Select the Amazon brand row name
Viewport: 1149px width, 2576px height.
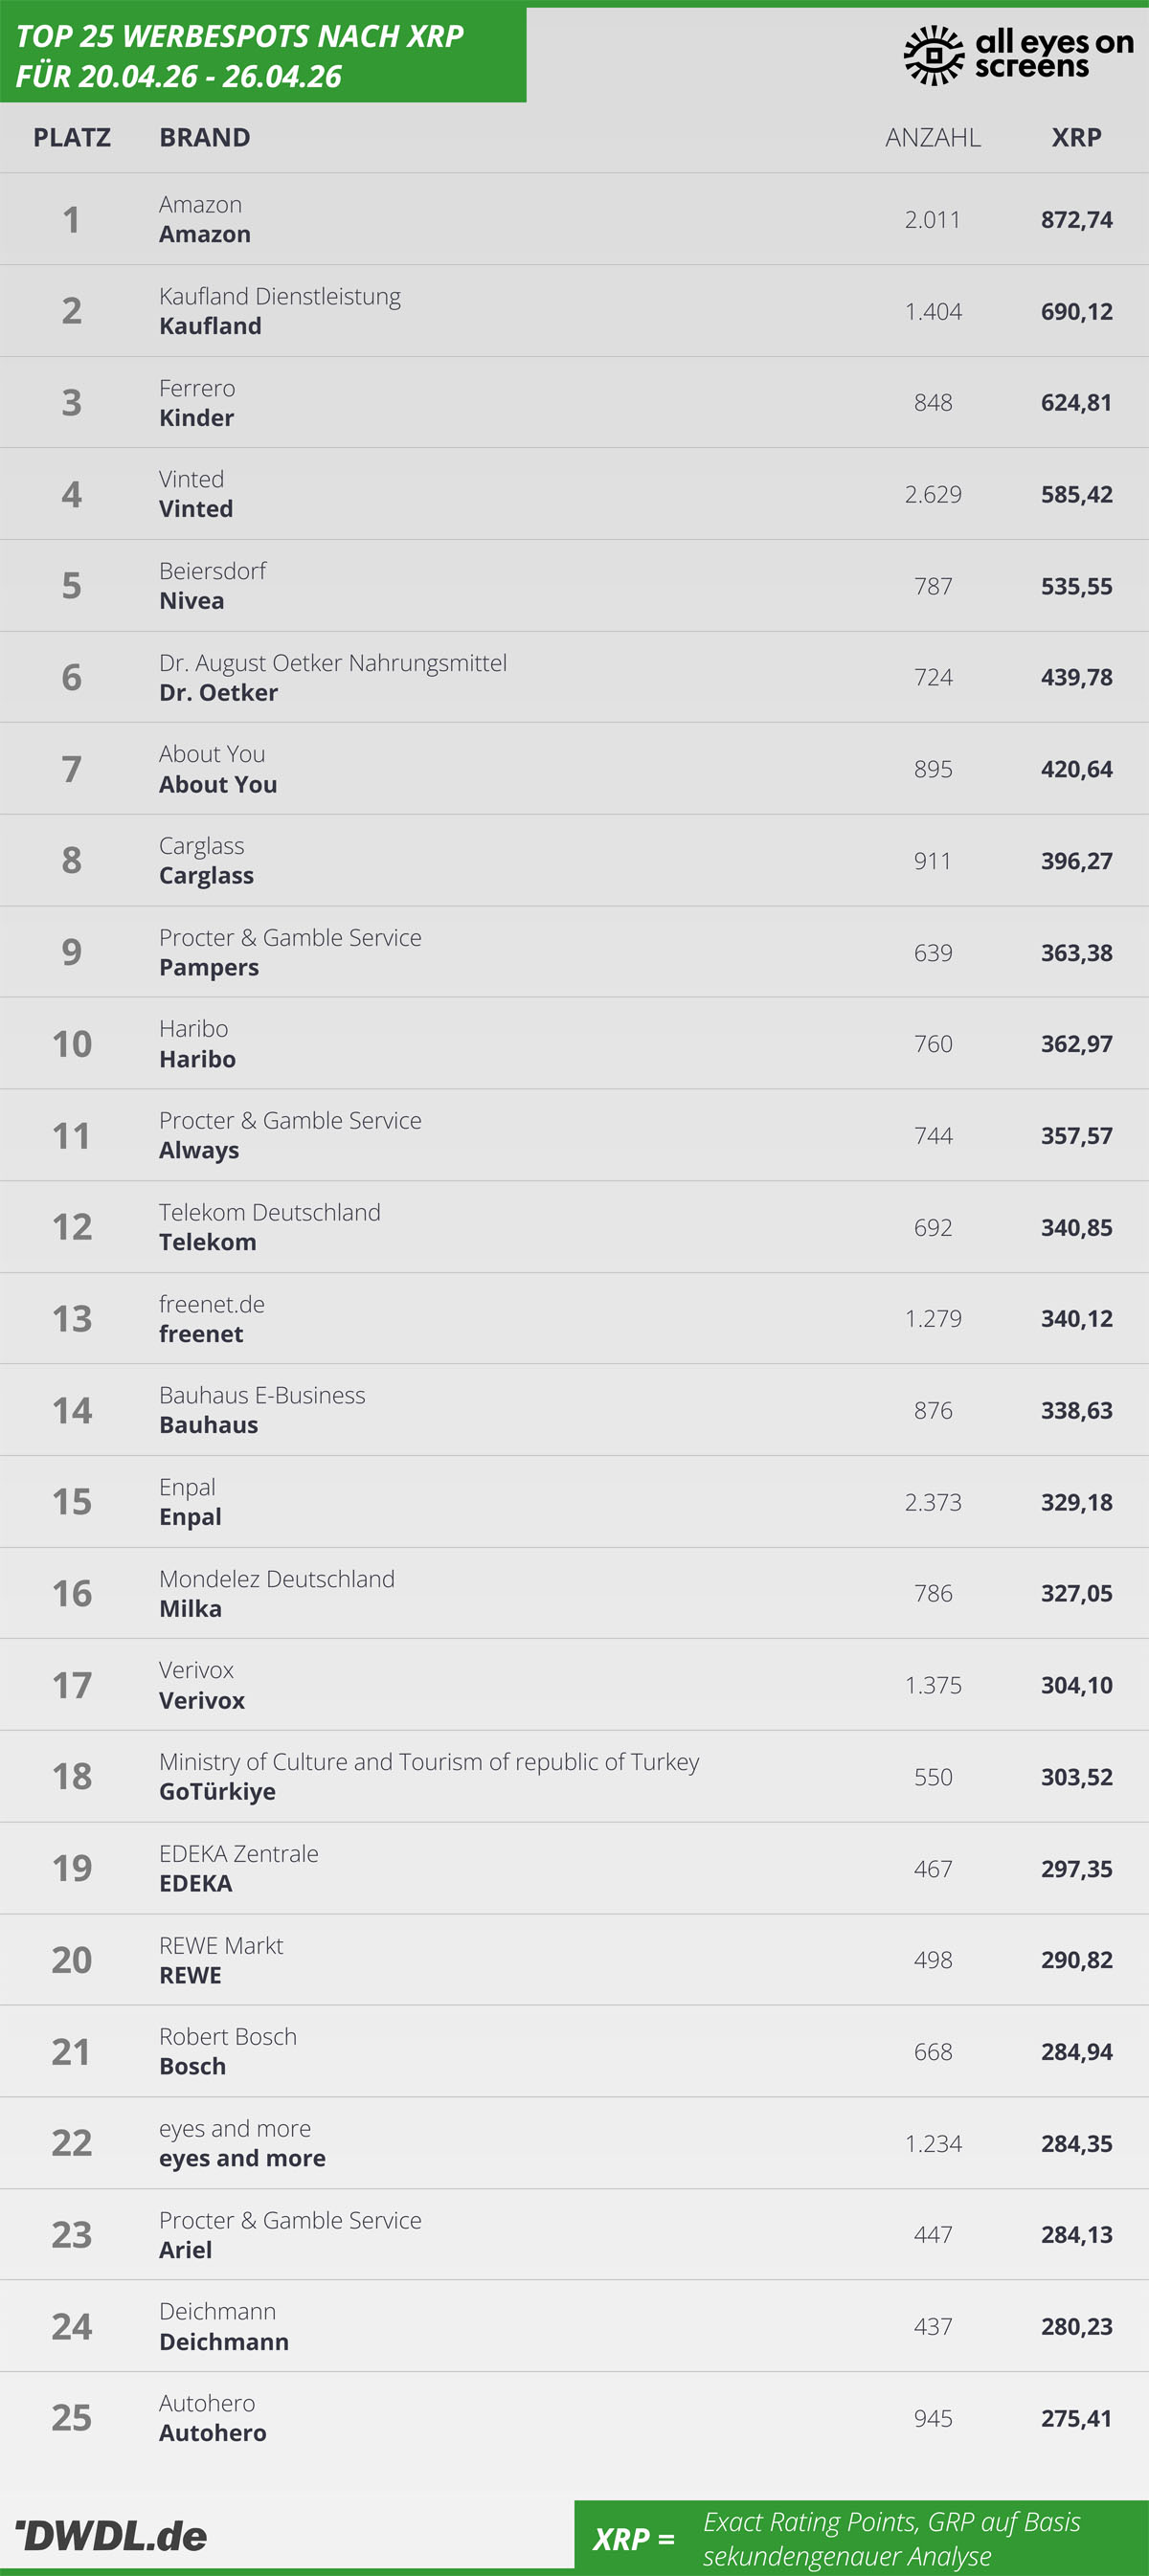204,234
